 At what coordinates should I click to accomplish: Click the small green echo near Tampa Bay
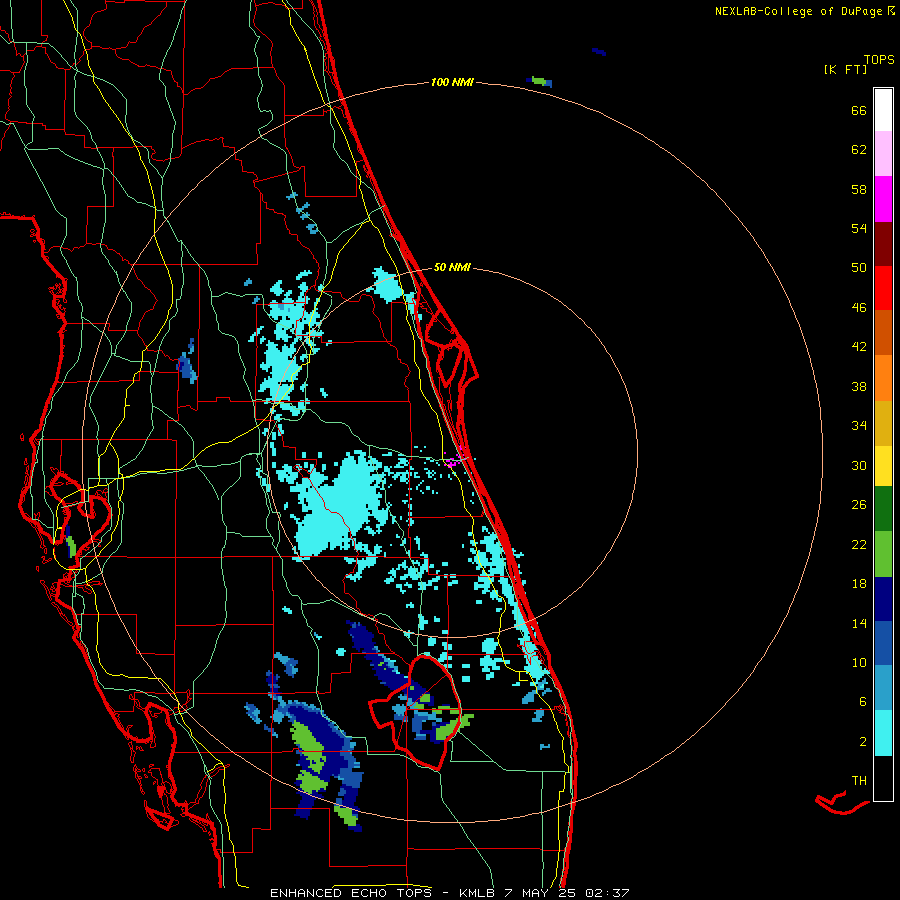[71, 544]
